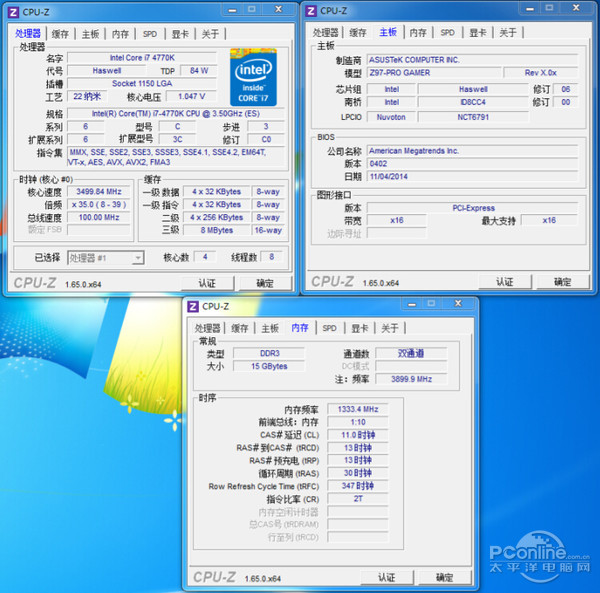The image size is (600, 593).
Task: Click the BIOS brand American Megatrends Inc.
Action: pos(472,151)
